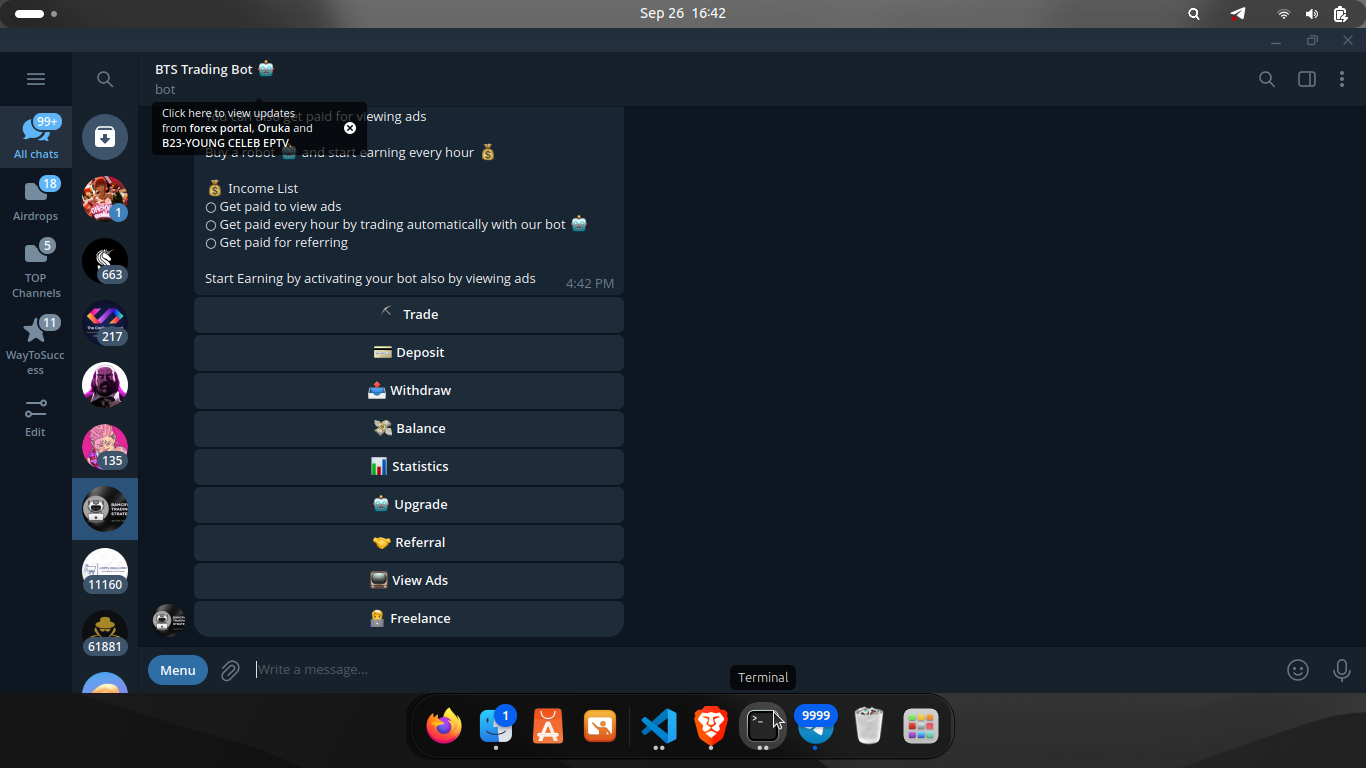
Task: Attach a file with the paperclip icon
Action: (x=230, y=670)
